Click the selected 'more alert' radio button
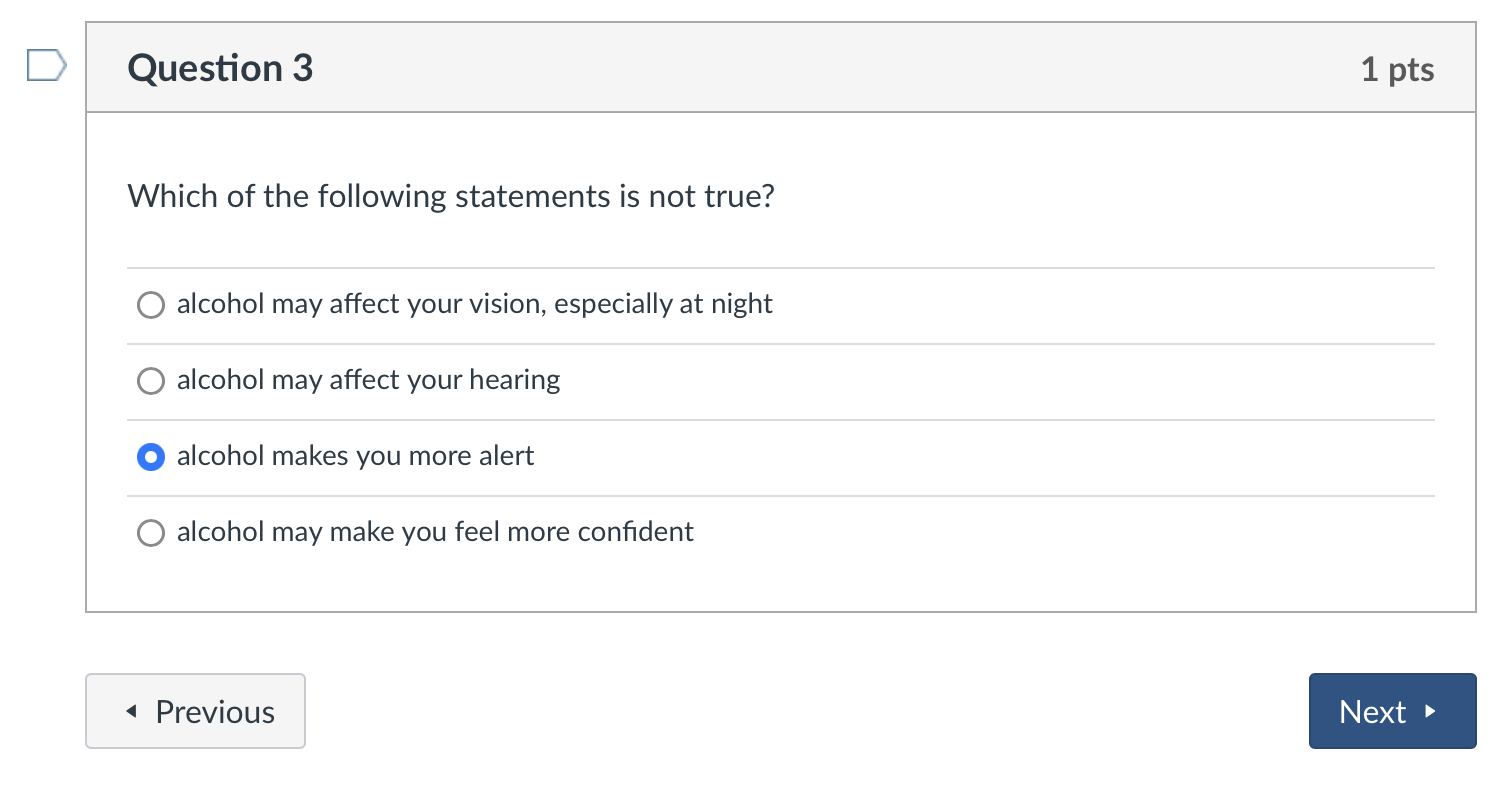This screenshot has width=1511, height=785. tap(150, 457)
